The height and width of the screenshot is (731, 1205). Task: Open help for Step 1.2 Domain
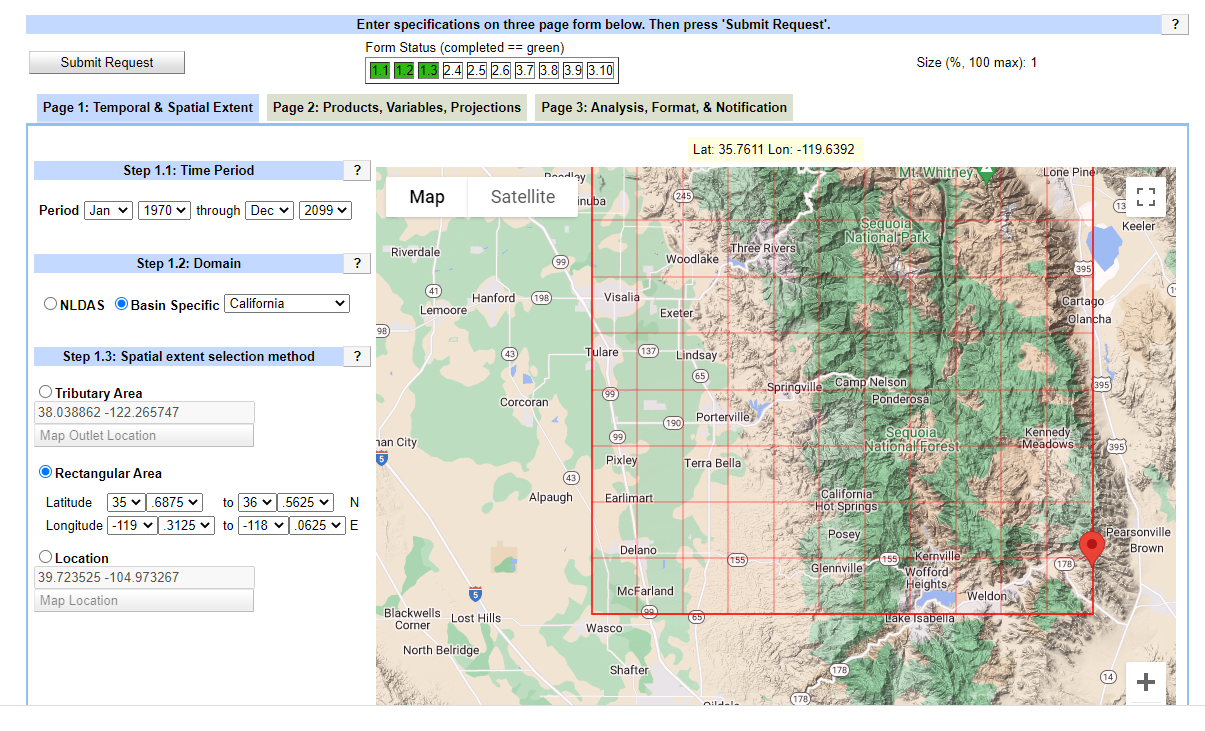pyautogui.click(x=357, y=263)
